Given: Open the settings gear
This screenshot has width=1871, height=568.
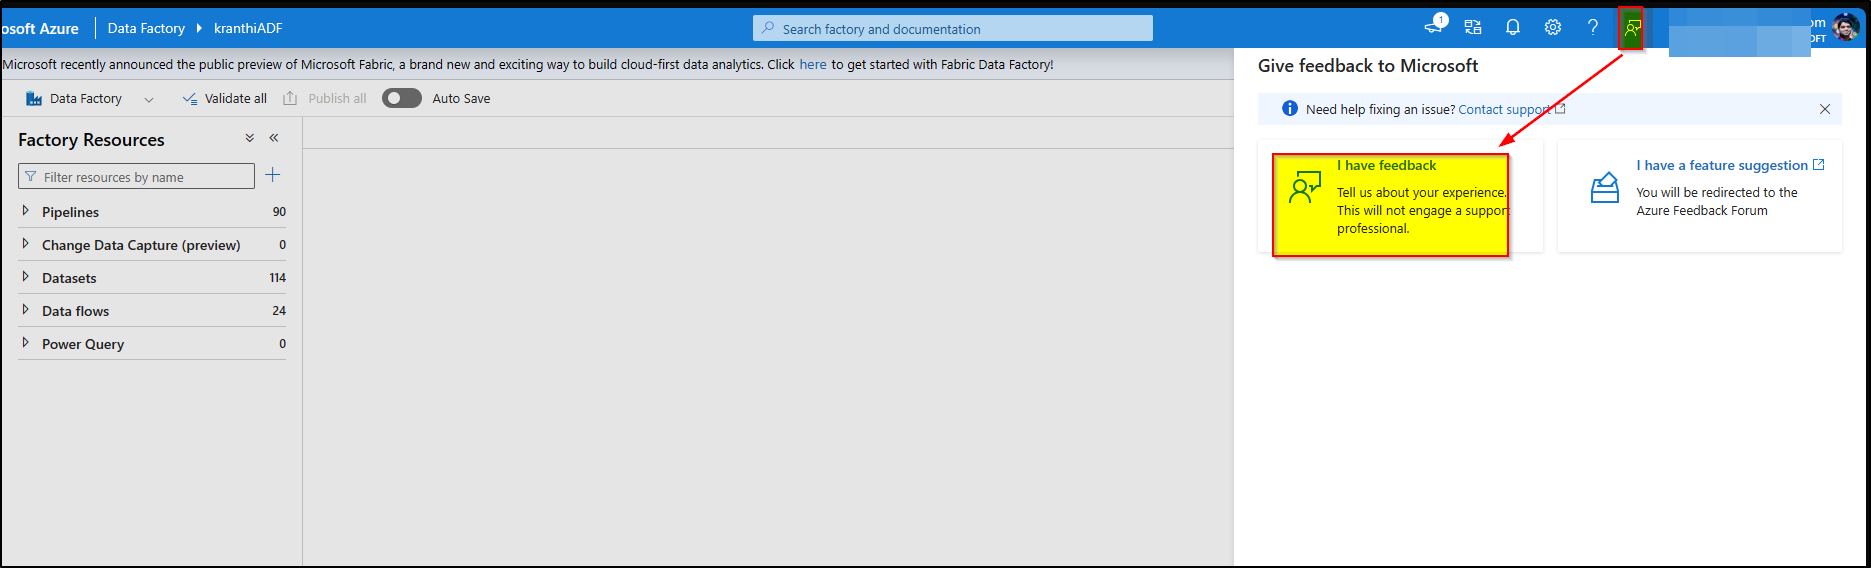Looking at the screenshot, I should click(1553, 27).
